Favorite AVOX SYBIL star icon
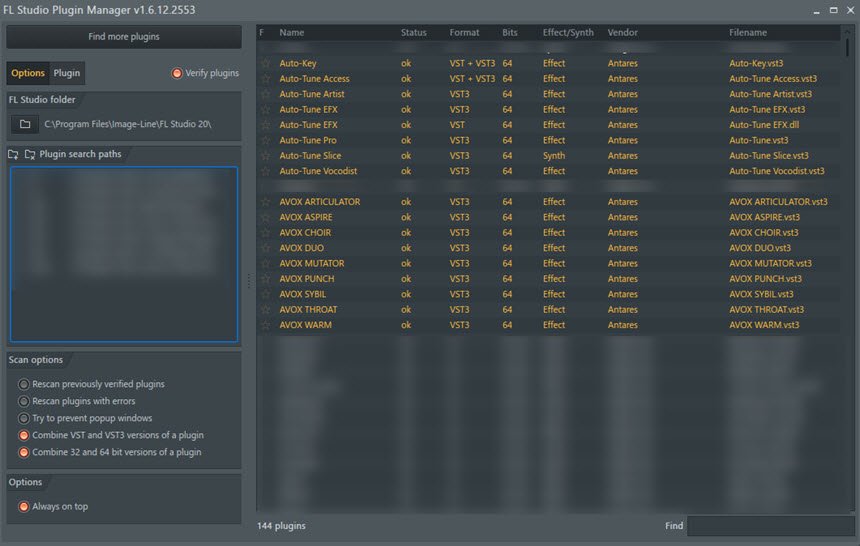 coord(266,294)
